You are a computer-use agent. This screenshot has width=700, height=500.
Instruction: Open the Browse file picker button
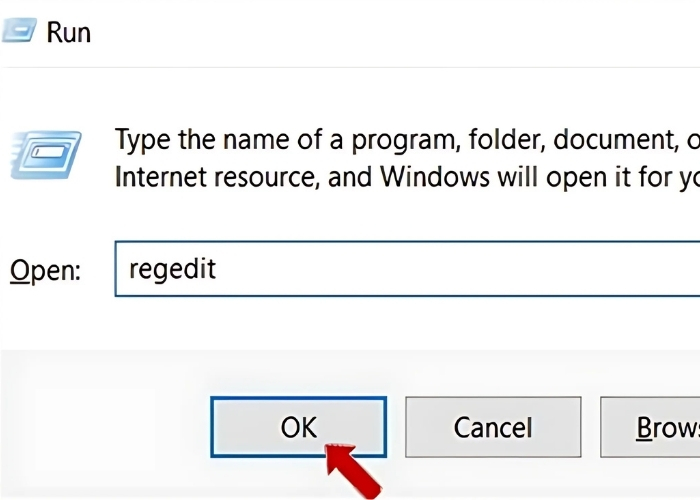click(652, 427)
